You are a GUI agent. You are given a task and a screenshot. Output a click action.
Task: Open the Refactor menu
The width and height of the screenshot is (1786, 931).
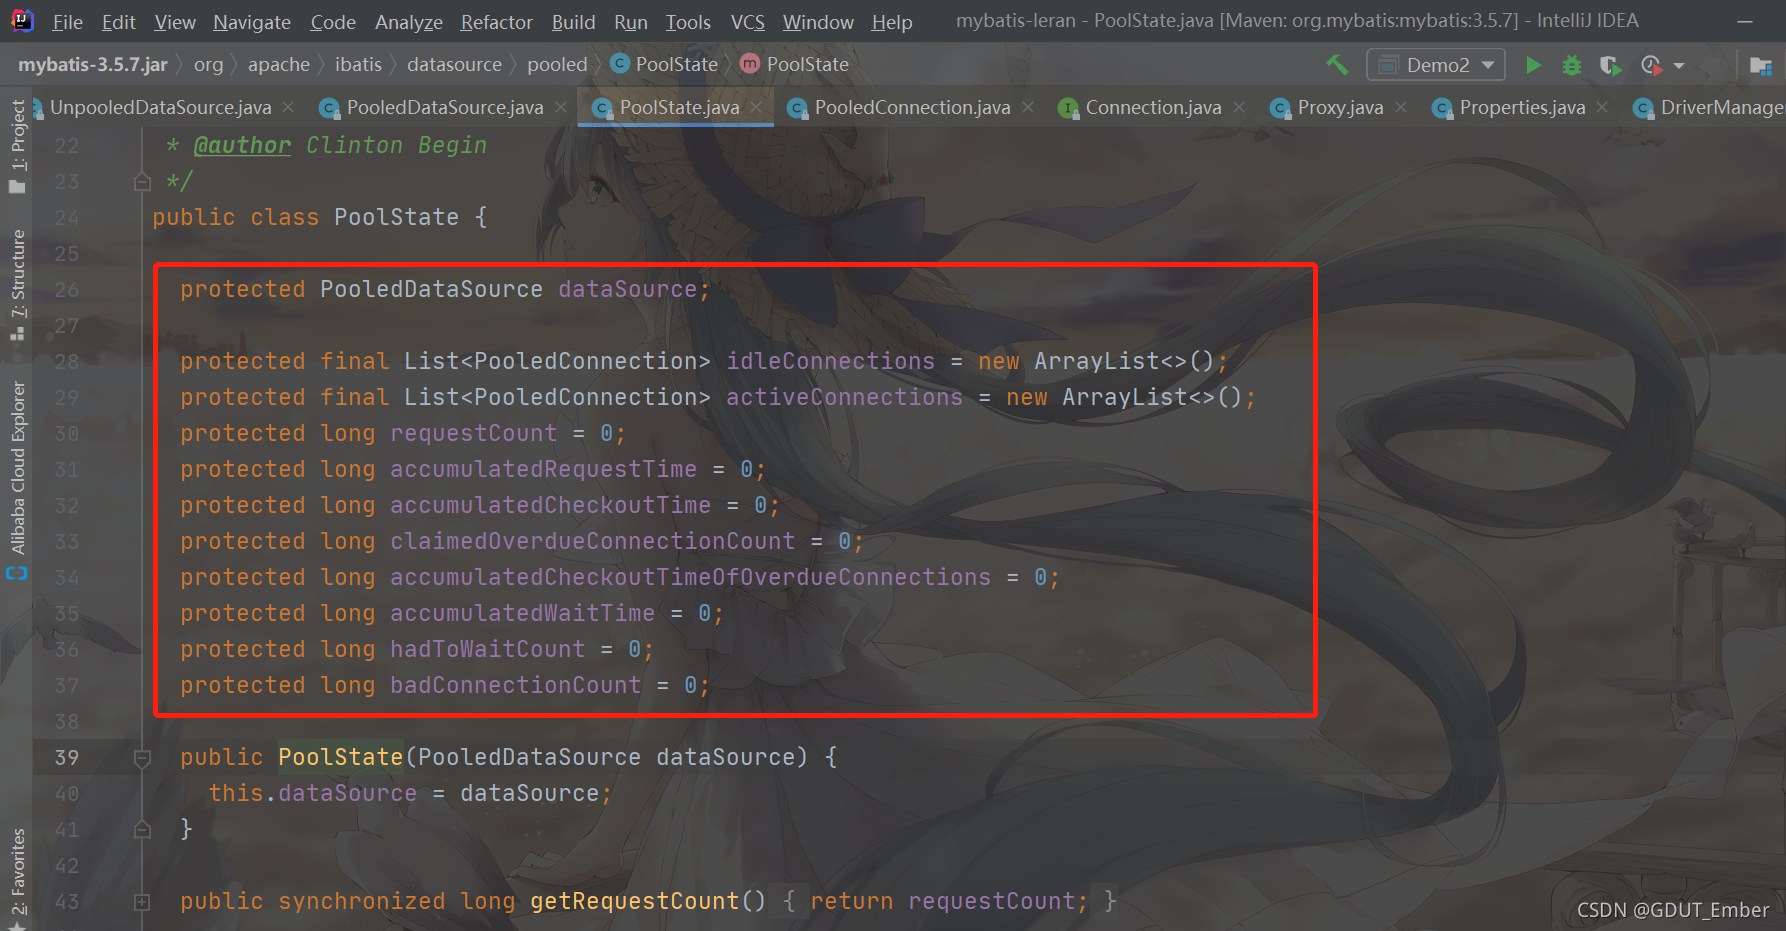496,21
